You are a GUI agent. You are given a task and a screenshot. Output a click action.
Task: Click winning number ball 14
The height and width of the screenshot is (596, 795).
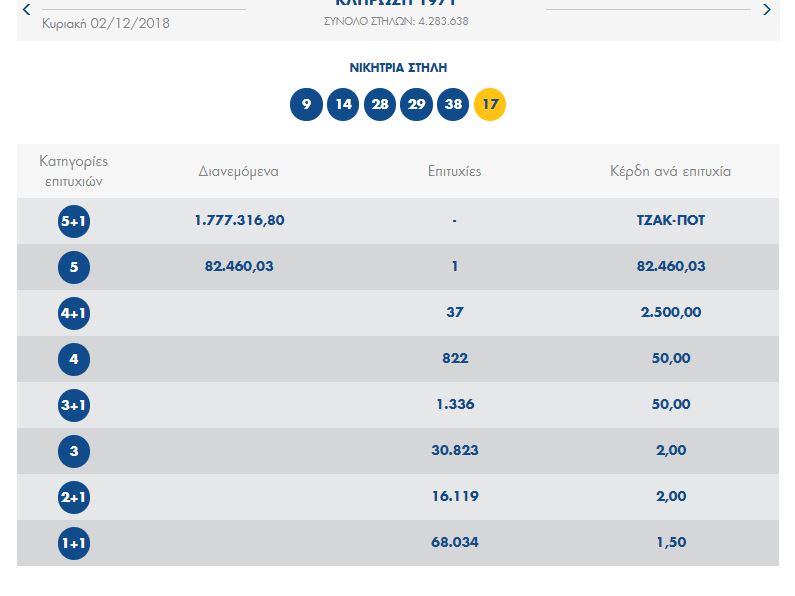(343, 104)
